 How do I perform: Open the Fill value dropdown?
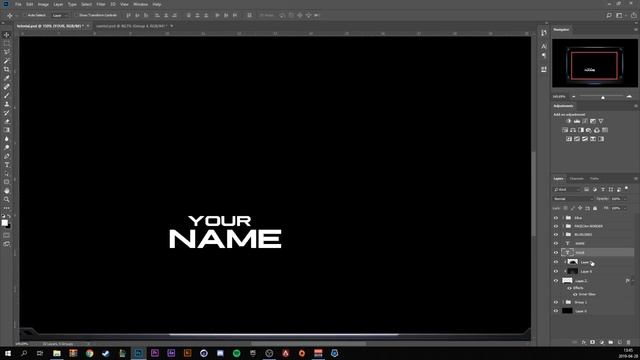[625, 208]
